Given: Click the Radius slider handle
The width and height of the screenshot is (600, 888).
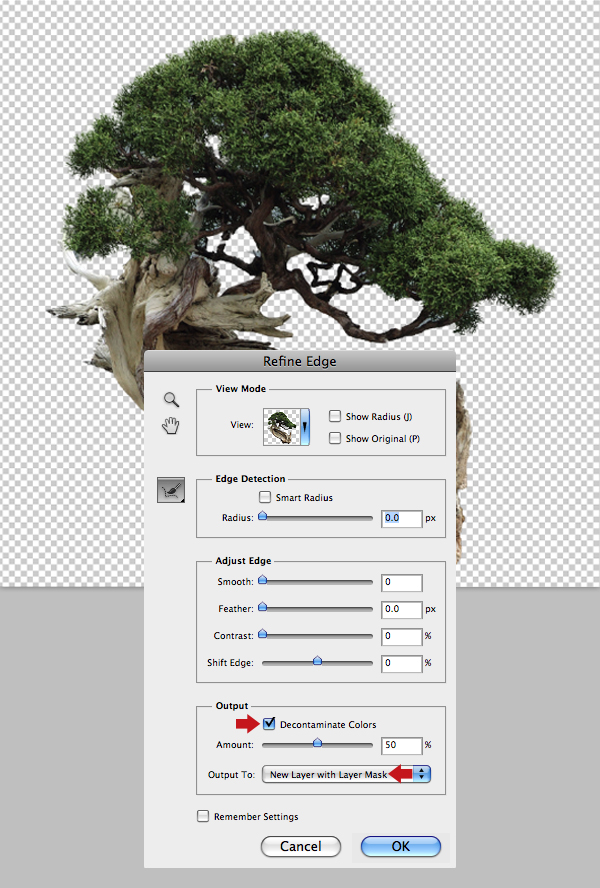Looking at the screenshot, I should [x=262, y=516].
